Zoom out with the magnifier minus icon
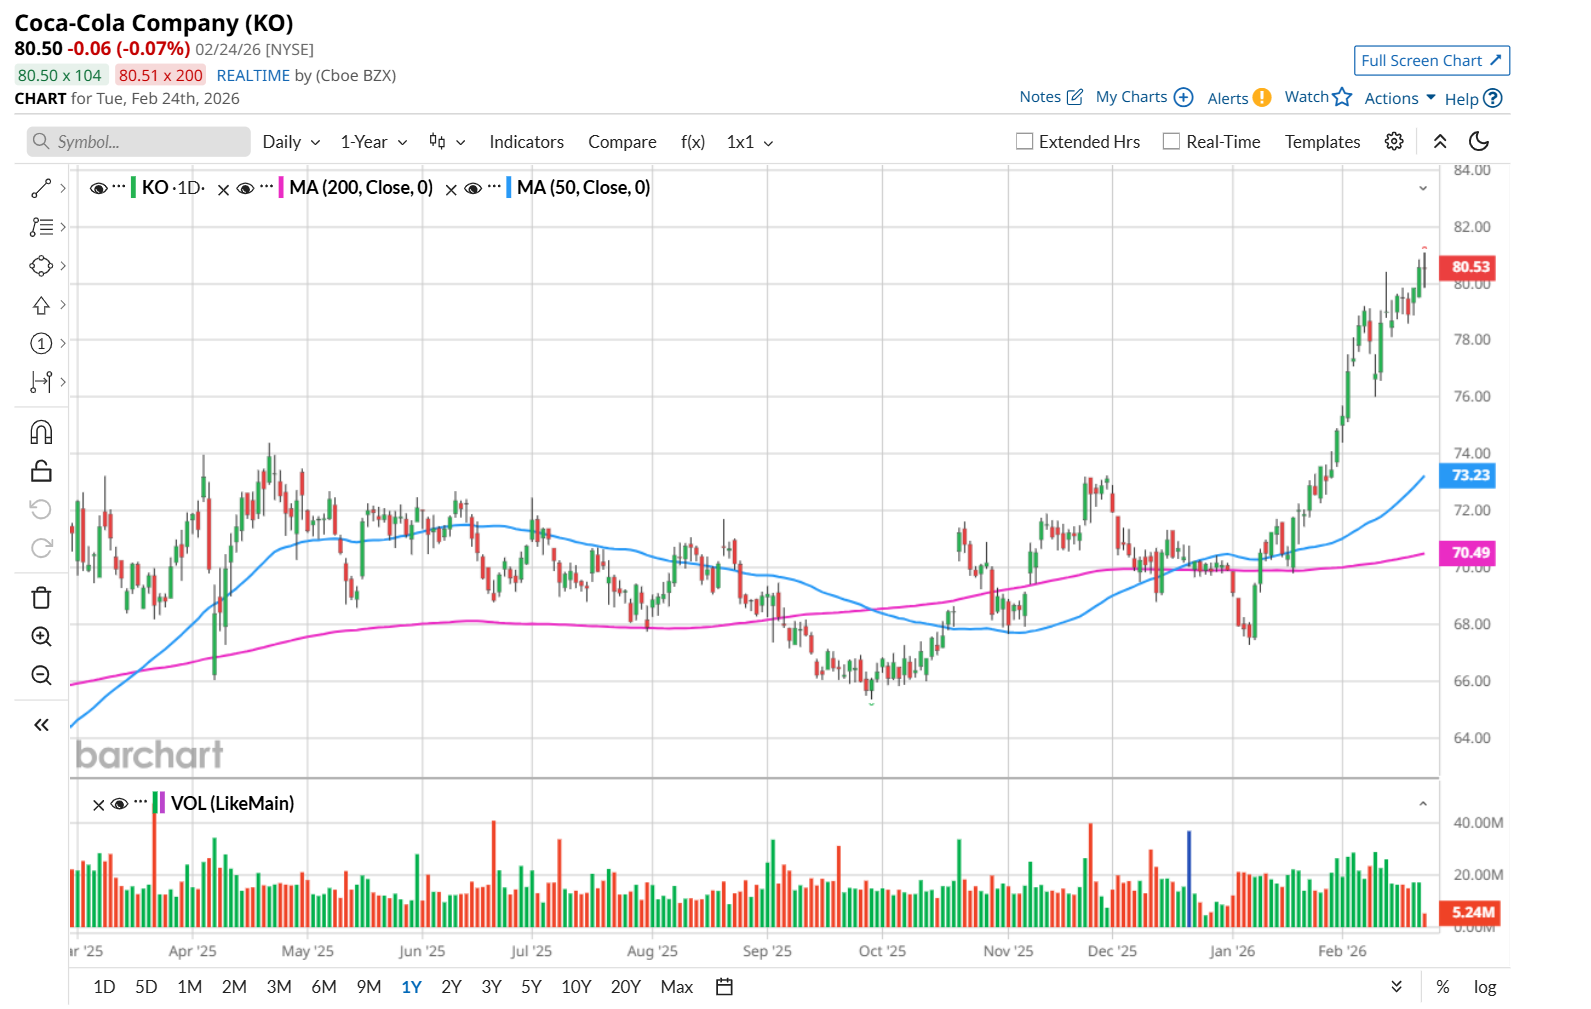 click(41, 676)
